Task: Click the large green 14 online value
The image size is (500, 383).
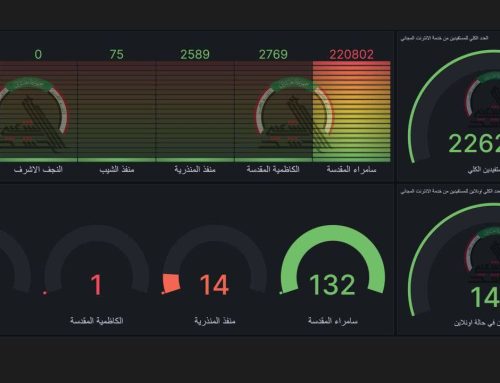Action: (x=485, y=297)
